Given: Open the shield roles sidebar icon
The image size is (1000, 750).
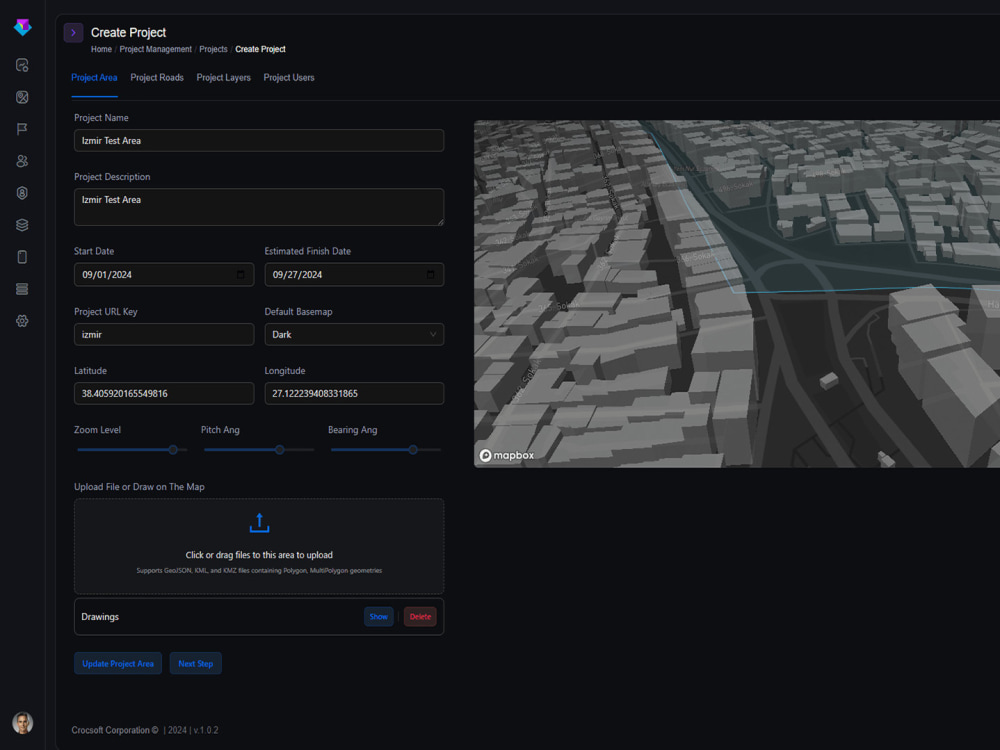Looking at the screenshot, I should pos(22,193).
